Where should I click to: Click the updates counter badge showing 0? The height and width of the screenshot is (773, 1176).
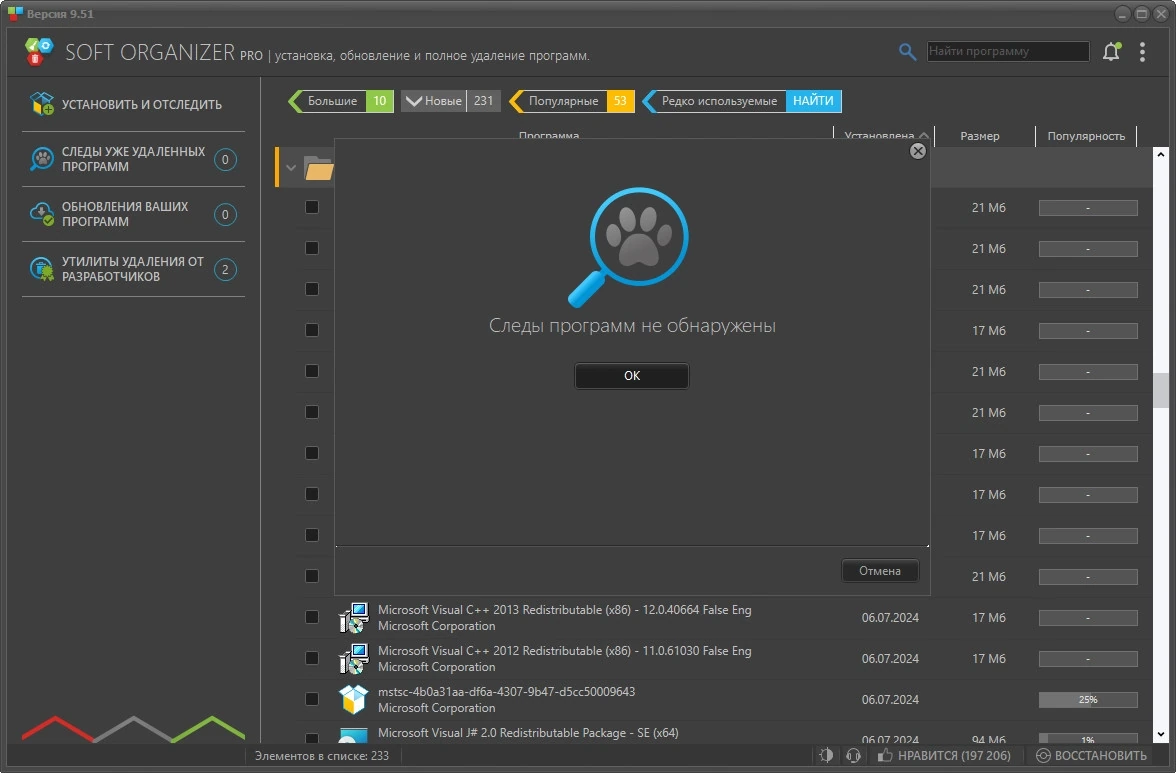click(225, 214)
